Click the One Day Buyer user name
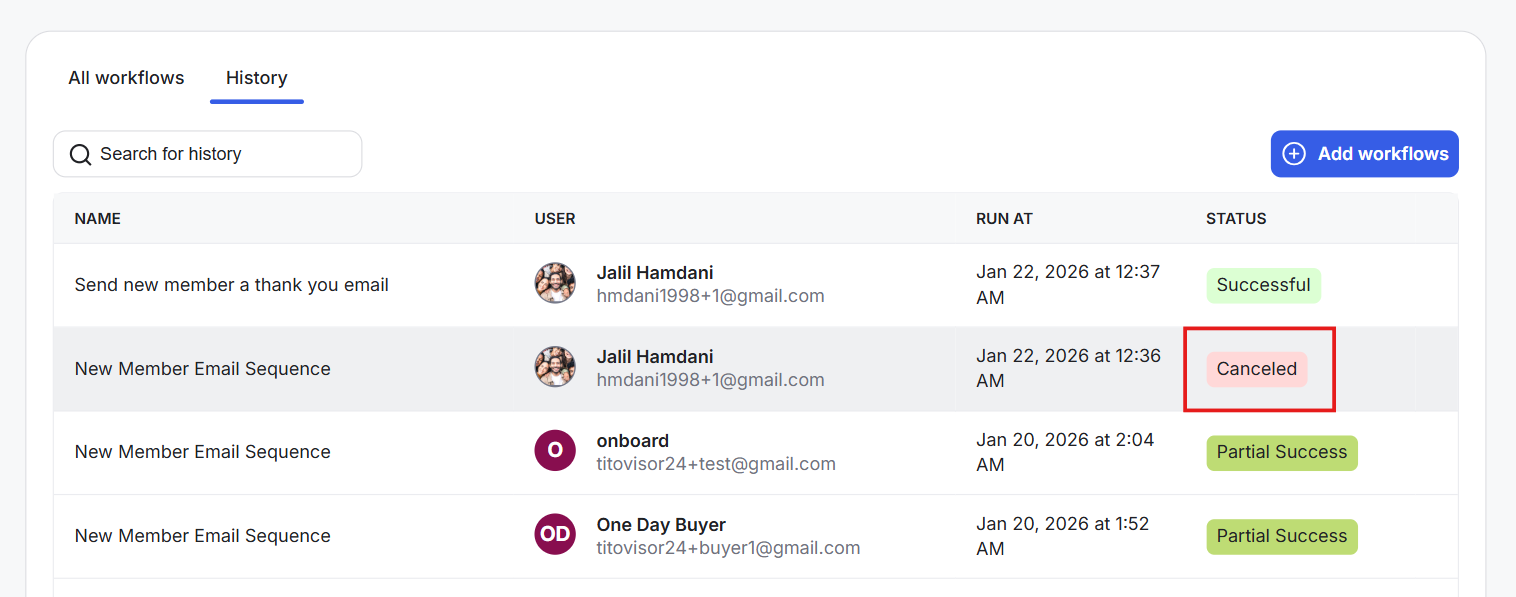Viewport: 1516px width, 597px height. tap(661, 525)
